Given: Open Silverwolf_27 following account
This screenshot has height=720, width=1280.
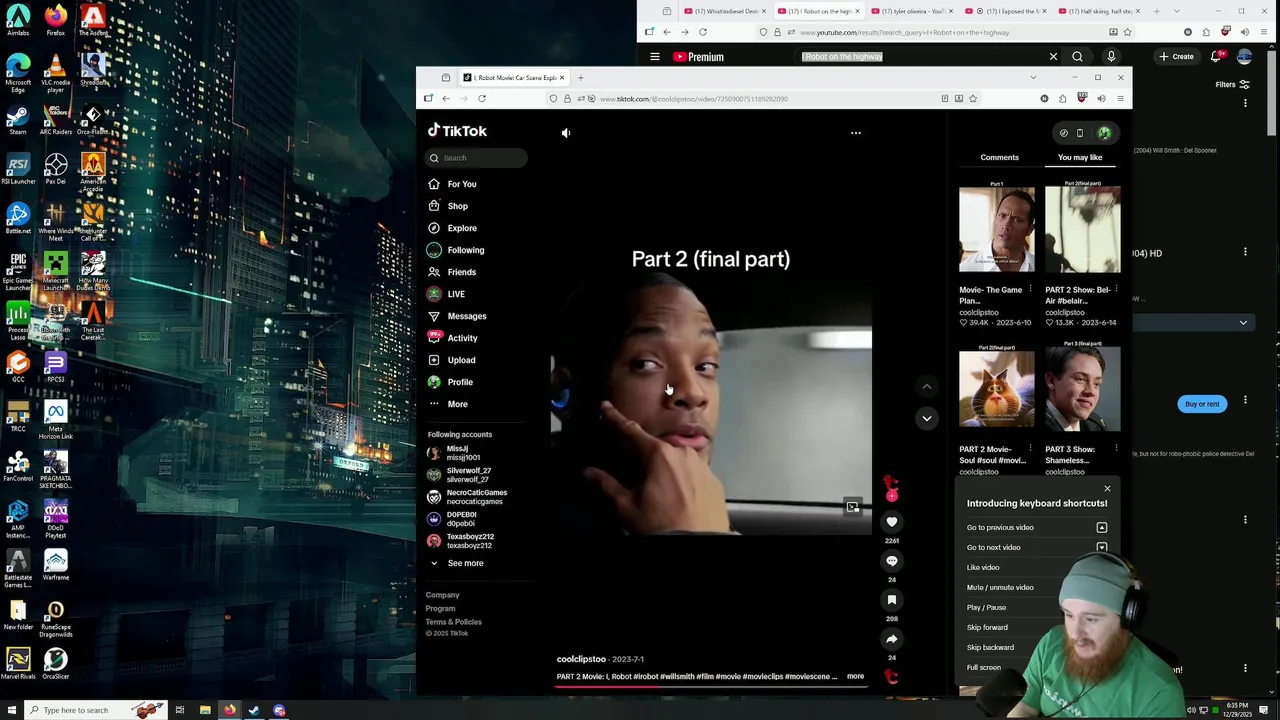Looking at the screenshot, I should [x=468, y=475].
